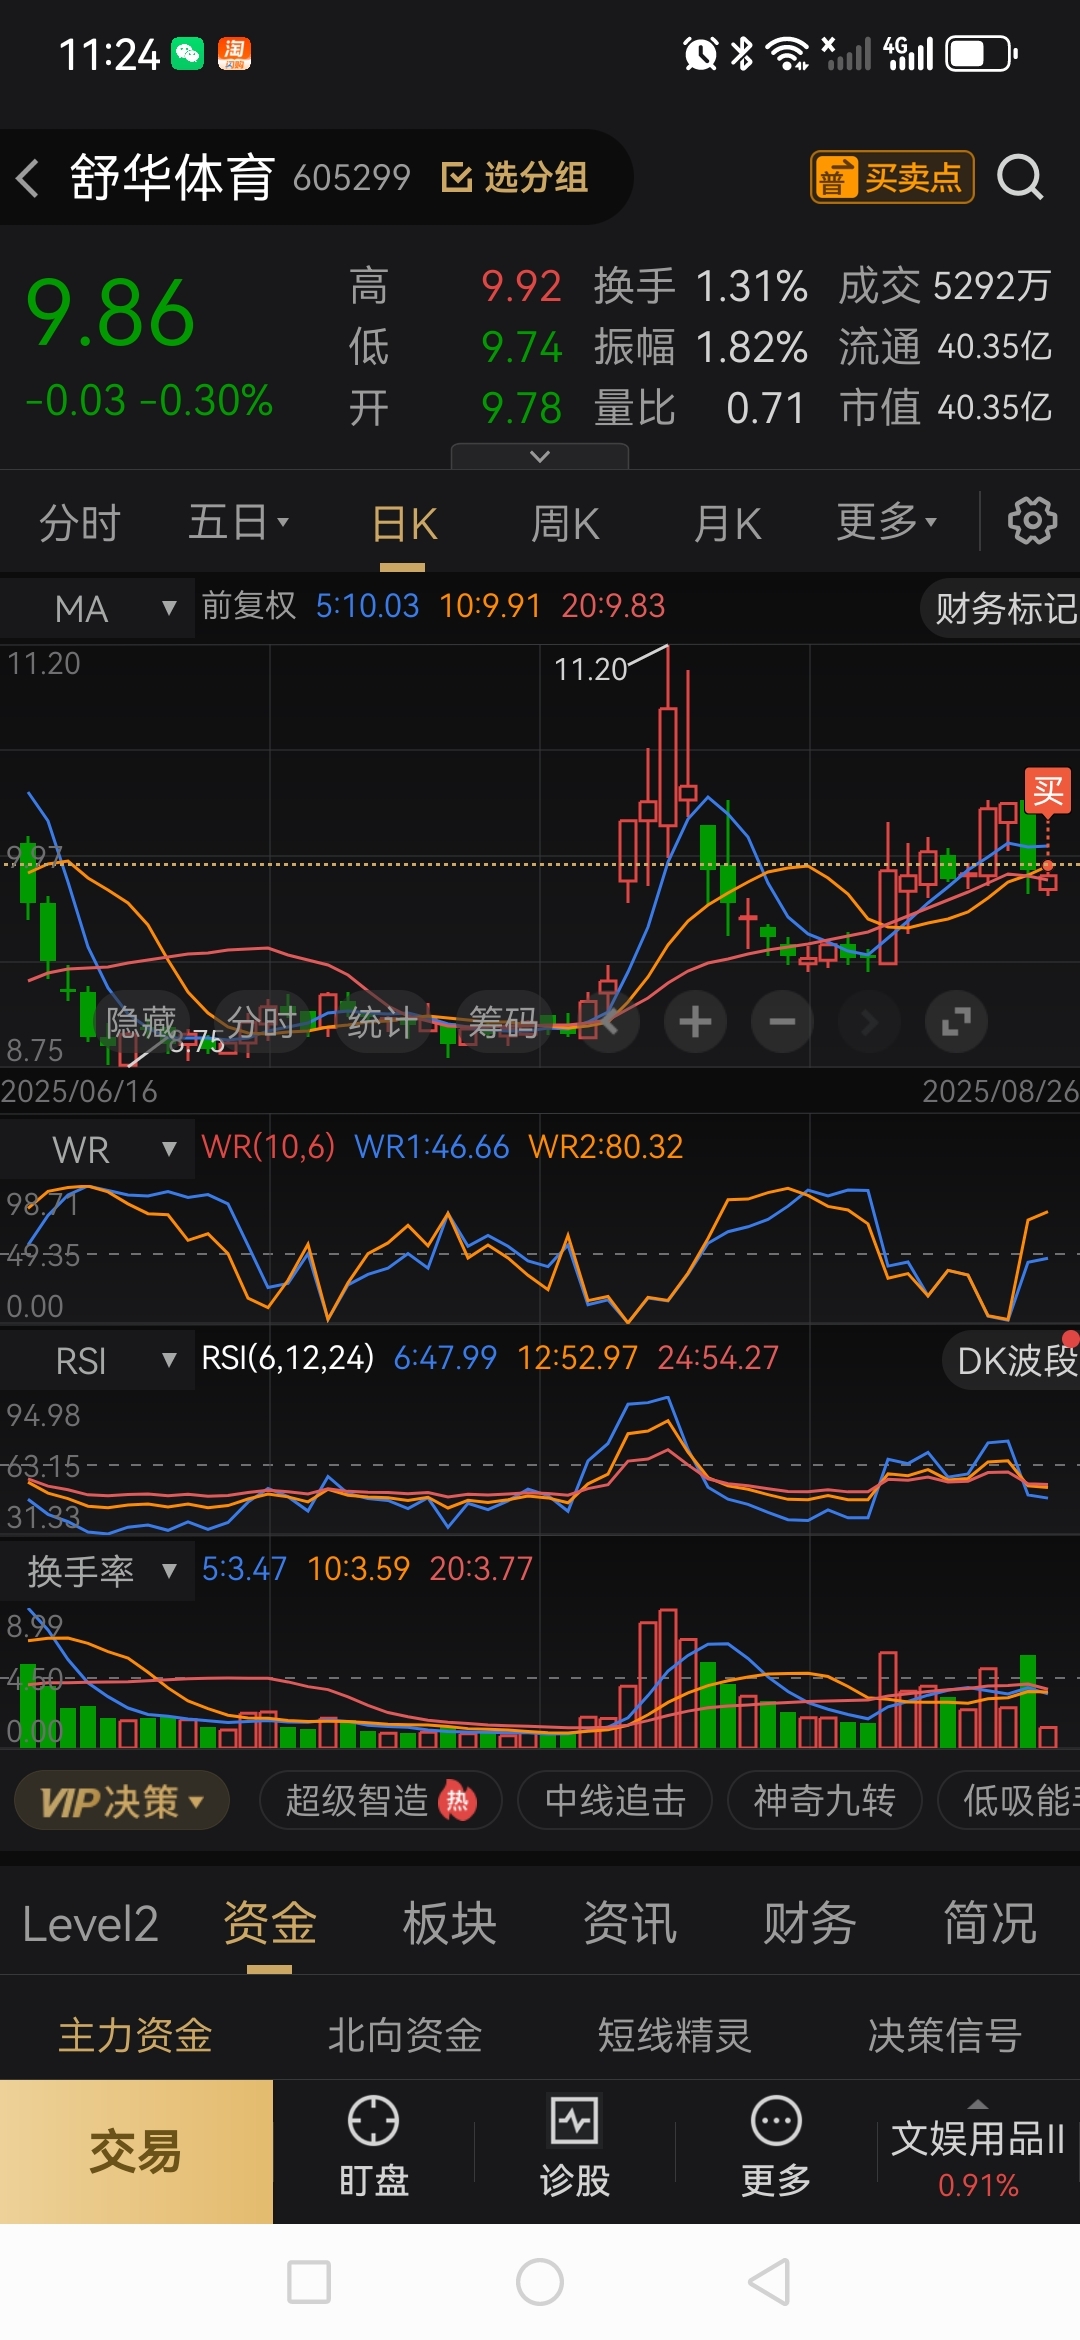
Task: Click the 分时 overlay button on chart
Action: click(x=262, y=1022)
